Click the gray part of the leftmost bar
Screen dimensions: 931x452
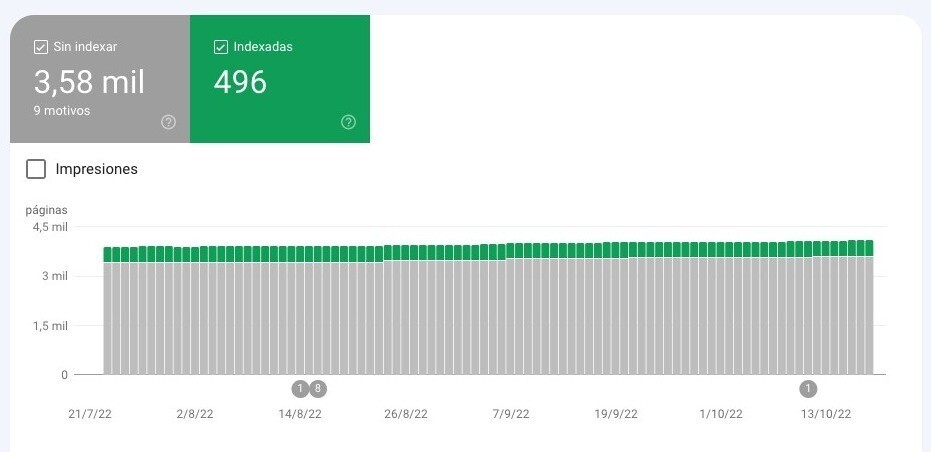tap(107, 320)
